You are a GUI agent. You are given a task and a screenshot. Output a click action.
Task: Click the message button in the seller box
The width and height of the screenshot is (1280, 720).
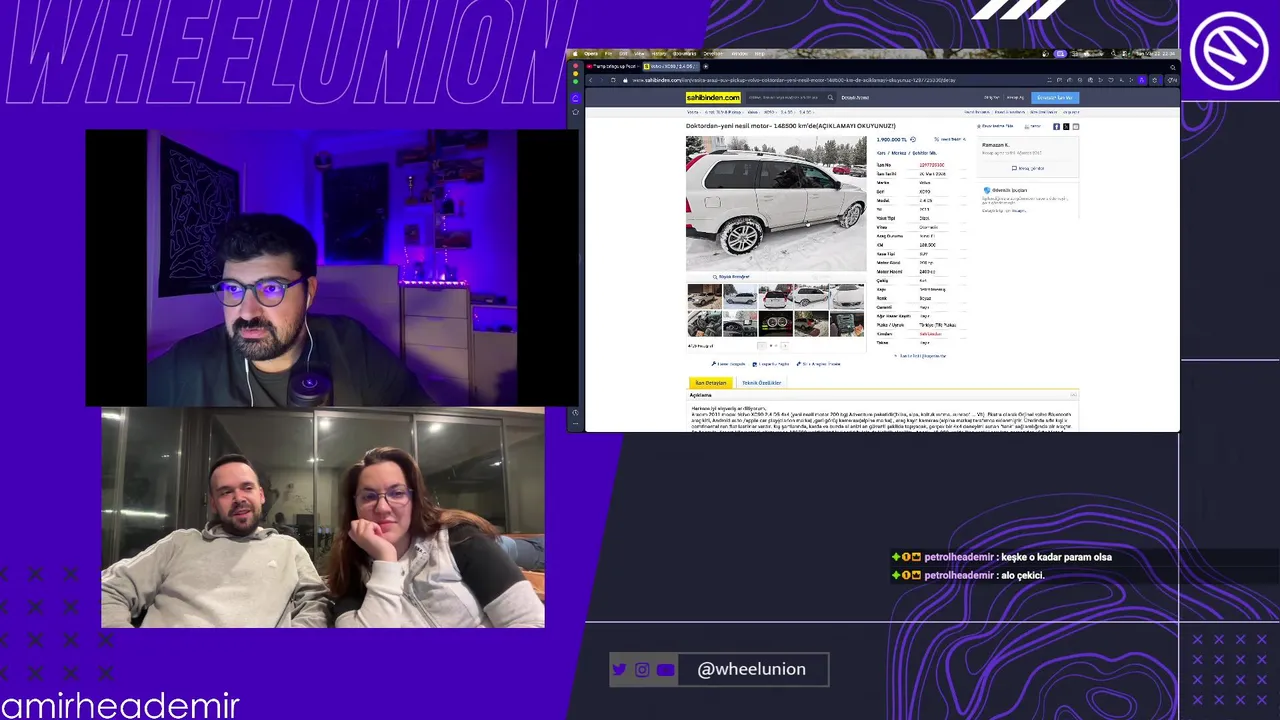(x=1028, y=168)
